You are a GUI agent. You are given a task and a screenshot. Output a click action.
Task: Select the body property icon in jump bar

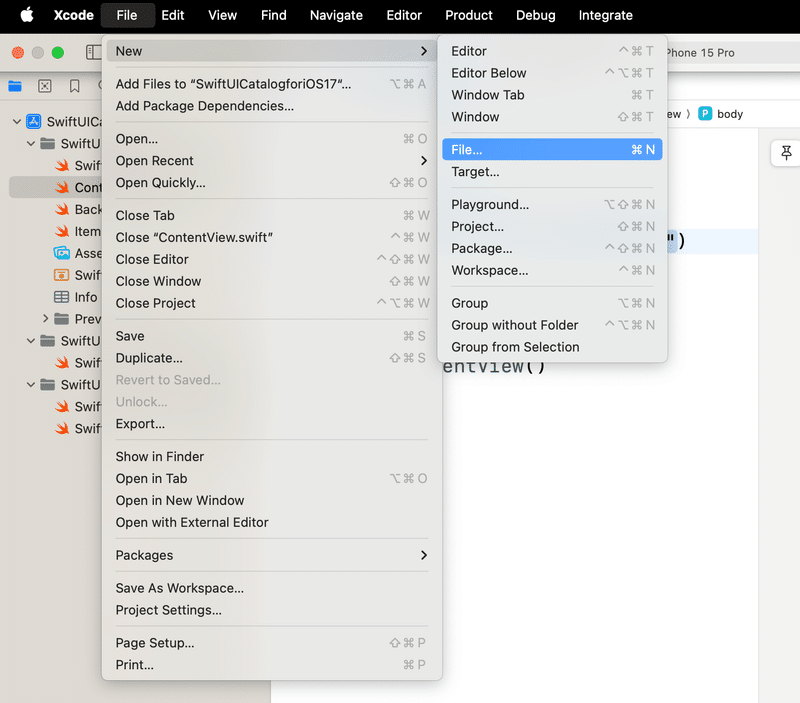pyautogui.click(x=705, y=114)
